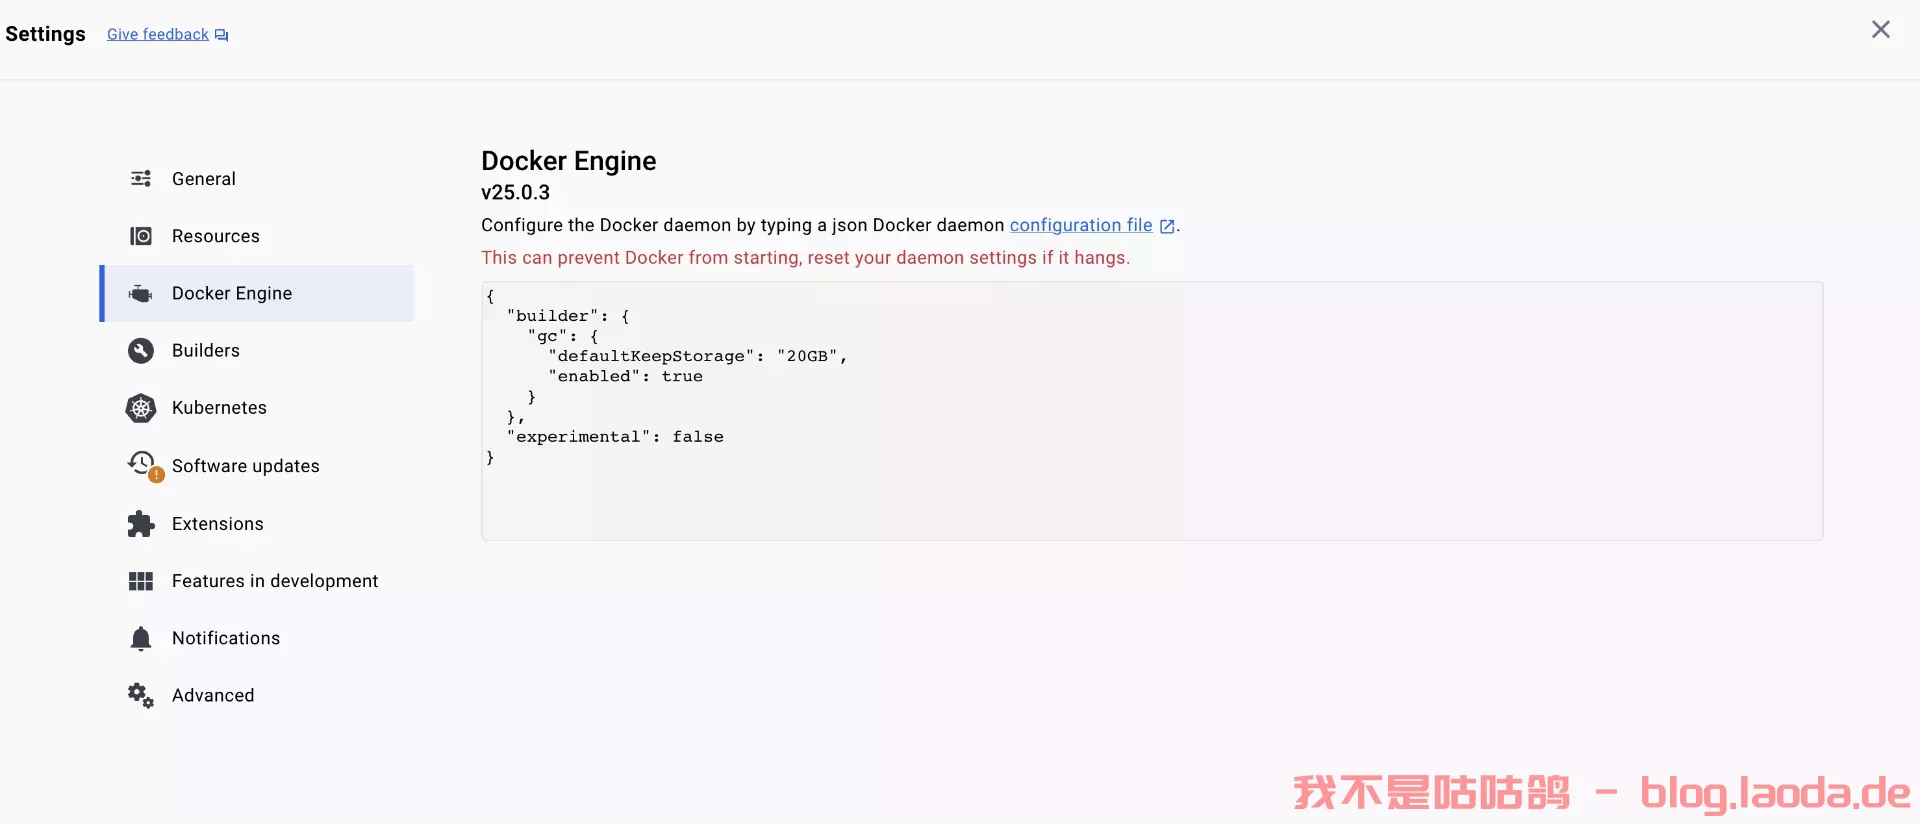Open the configuration file documentation link
This screenshot has height=824, width=1920.
pos(1081,225)
